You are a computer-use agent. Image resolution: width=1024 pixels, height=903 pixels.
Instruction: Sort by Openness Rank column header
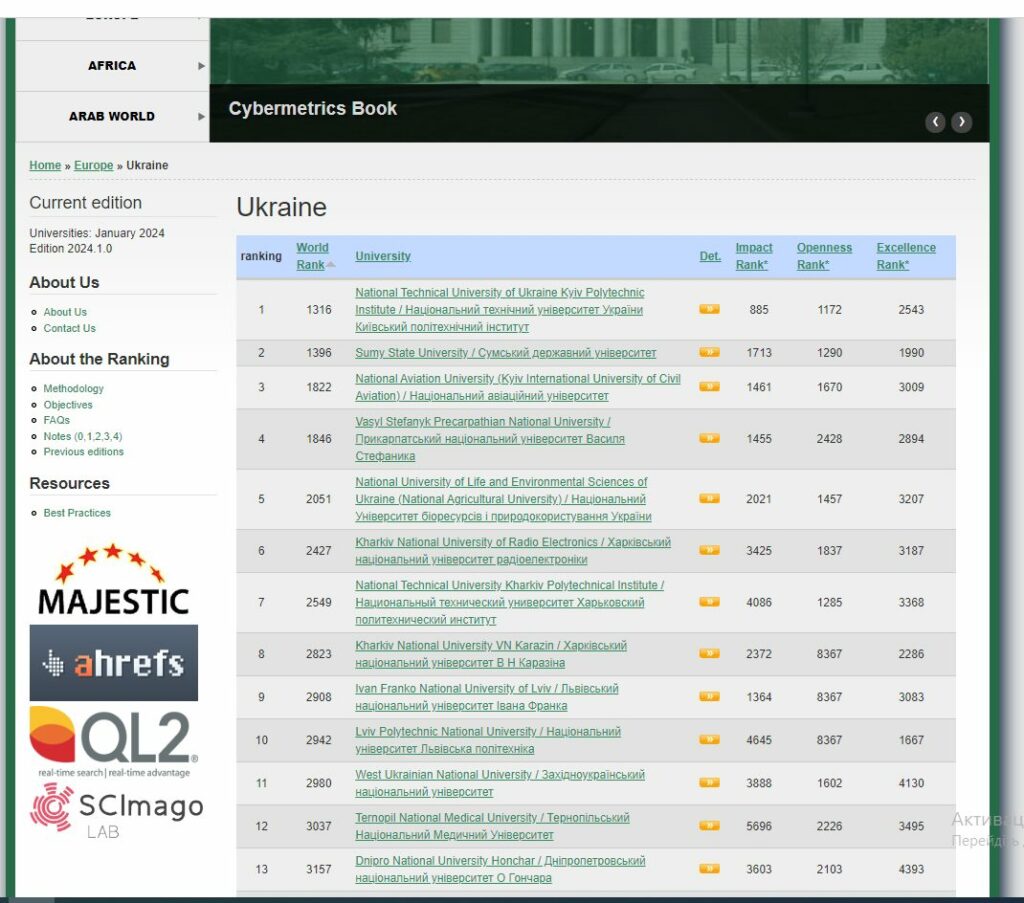pyautogui.click(x=824, y=256)
